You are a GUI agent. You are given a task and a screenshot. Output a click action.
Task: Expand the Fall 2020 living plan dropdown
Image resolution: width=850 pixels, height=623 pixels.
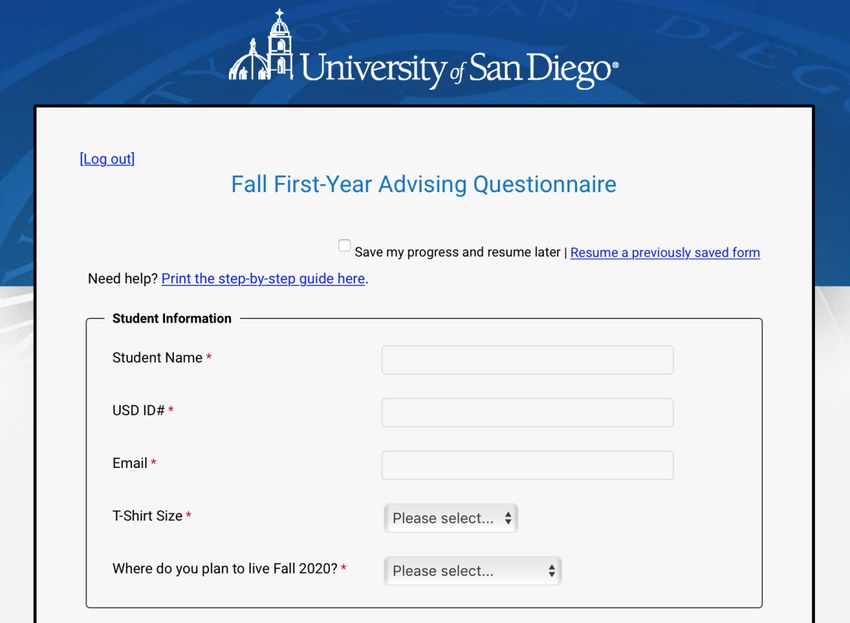(x=473, y=570)
